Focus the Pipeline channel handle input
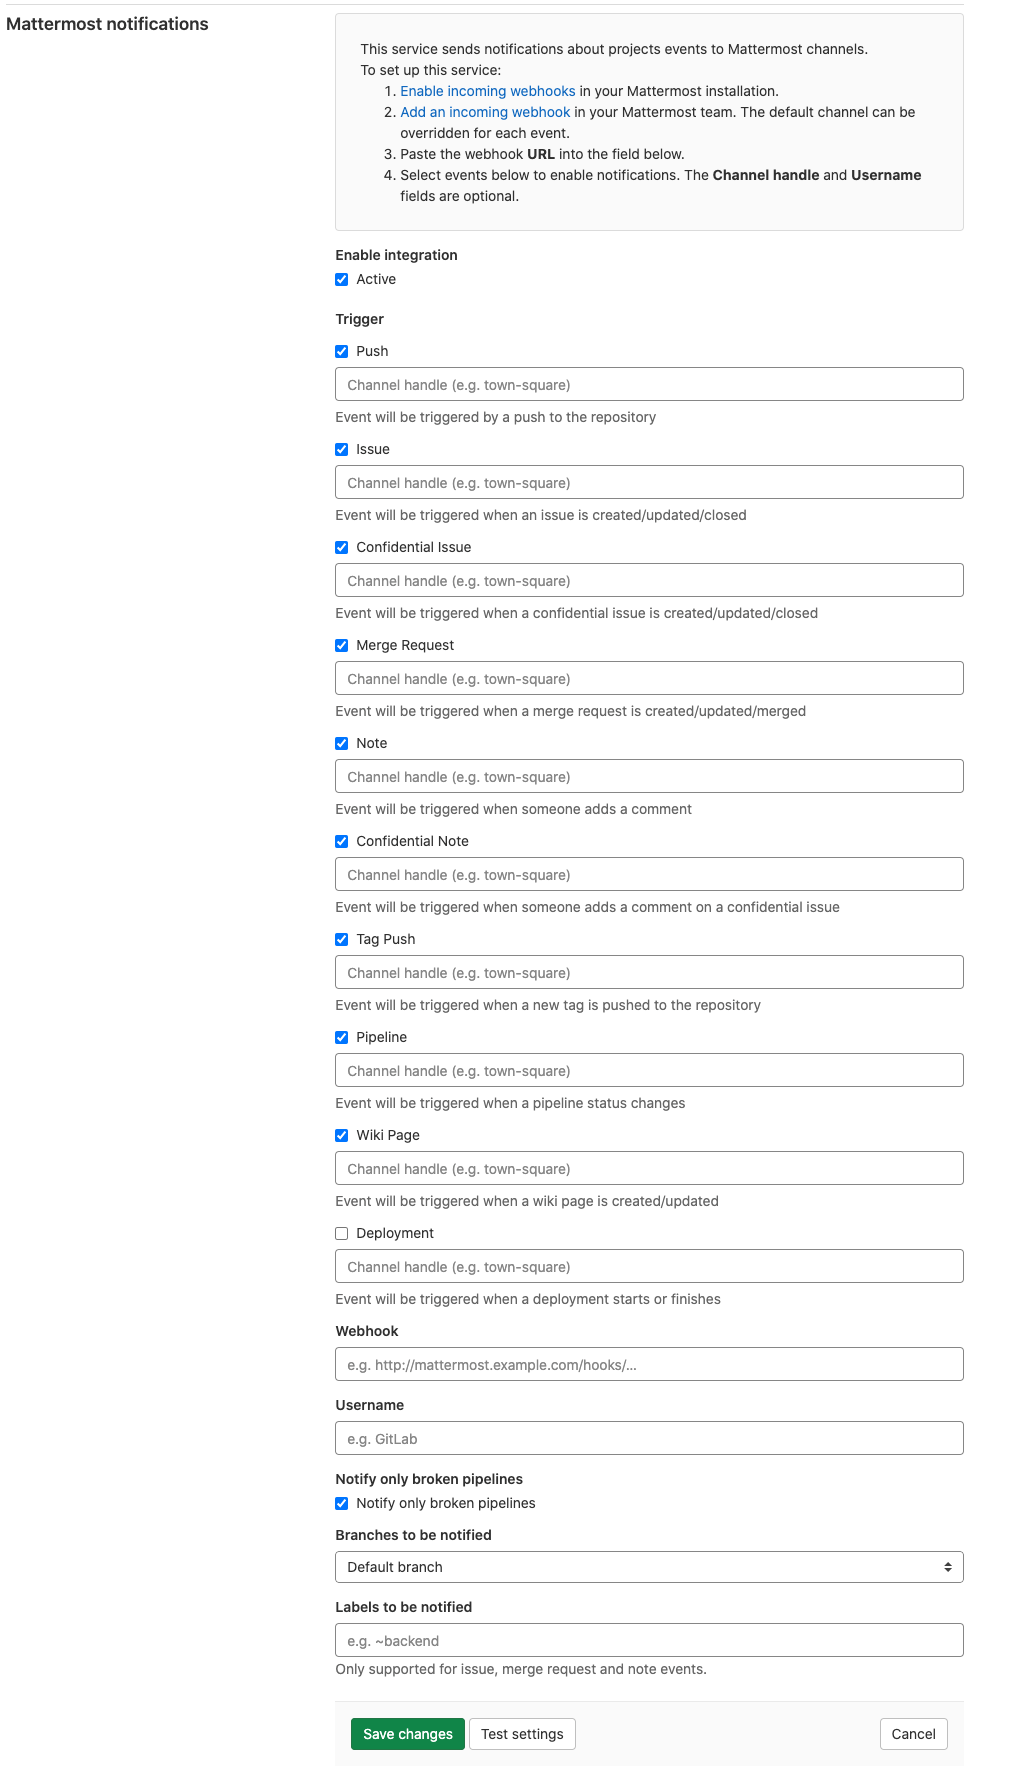The height and width of the screenshot is (1788, 1024). [649, 1071]
